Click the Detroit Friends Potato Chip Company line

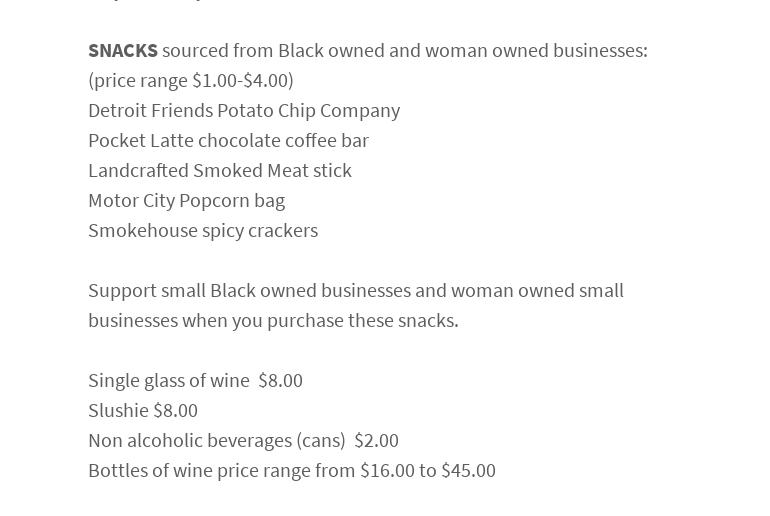(x=244, y=110)
